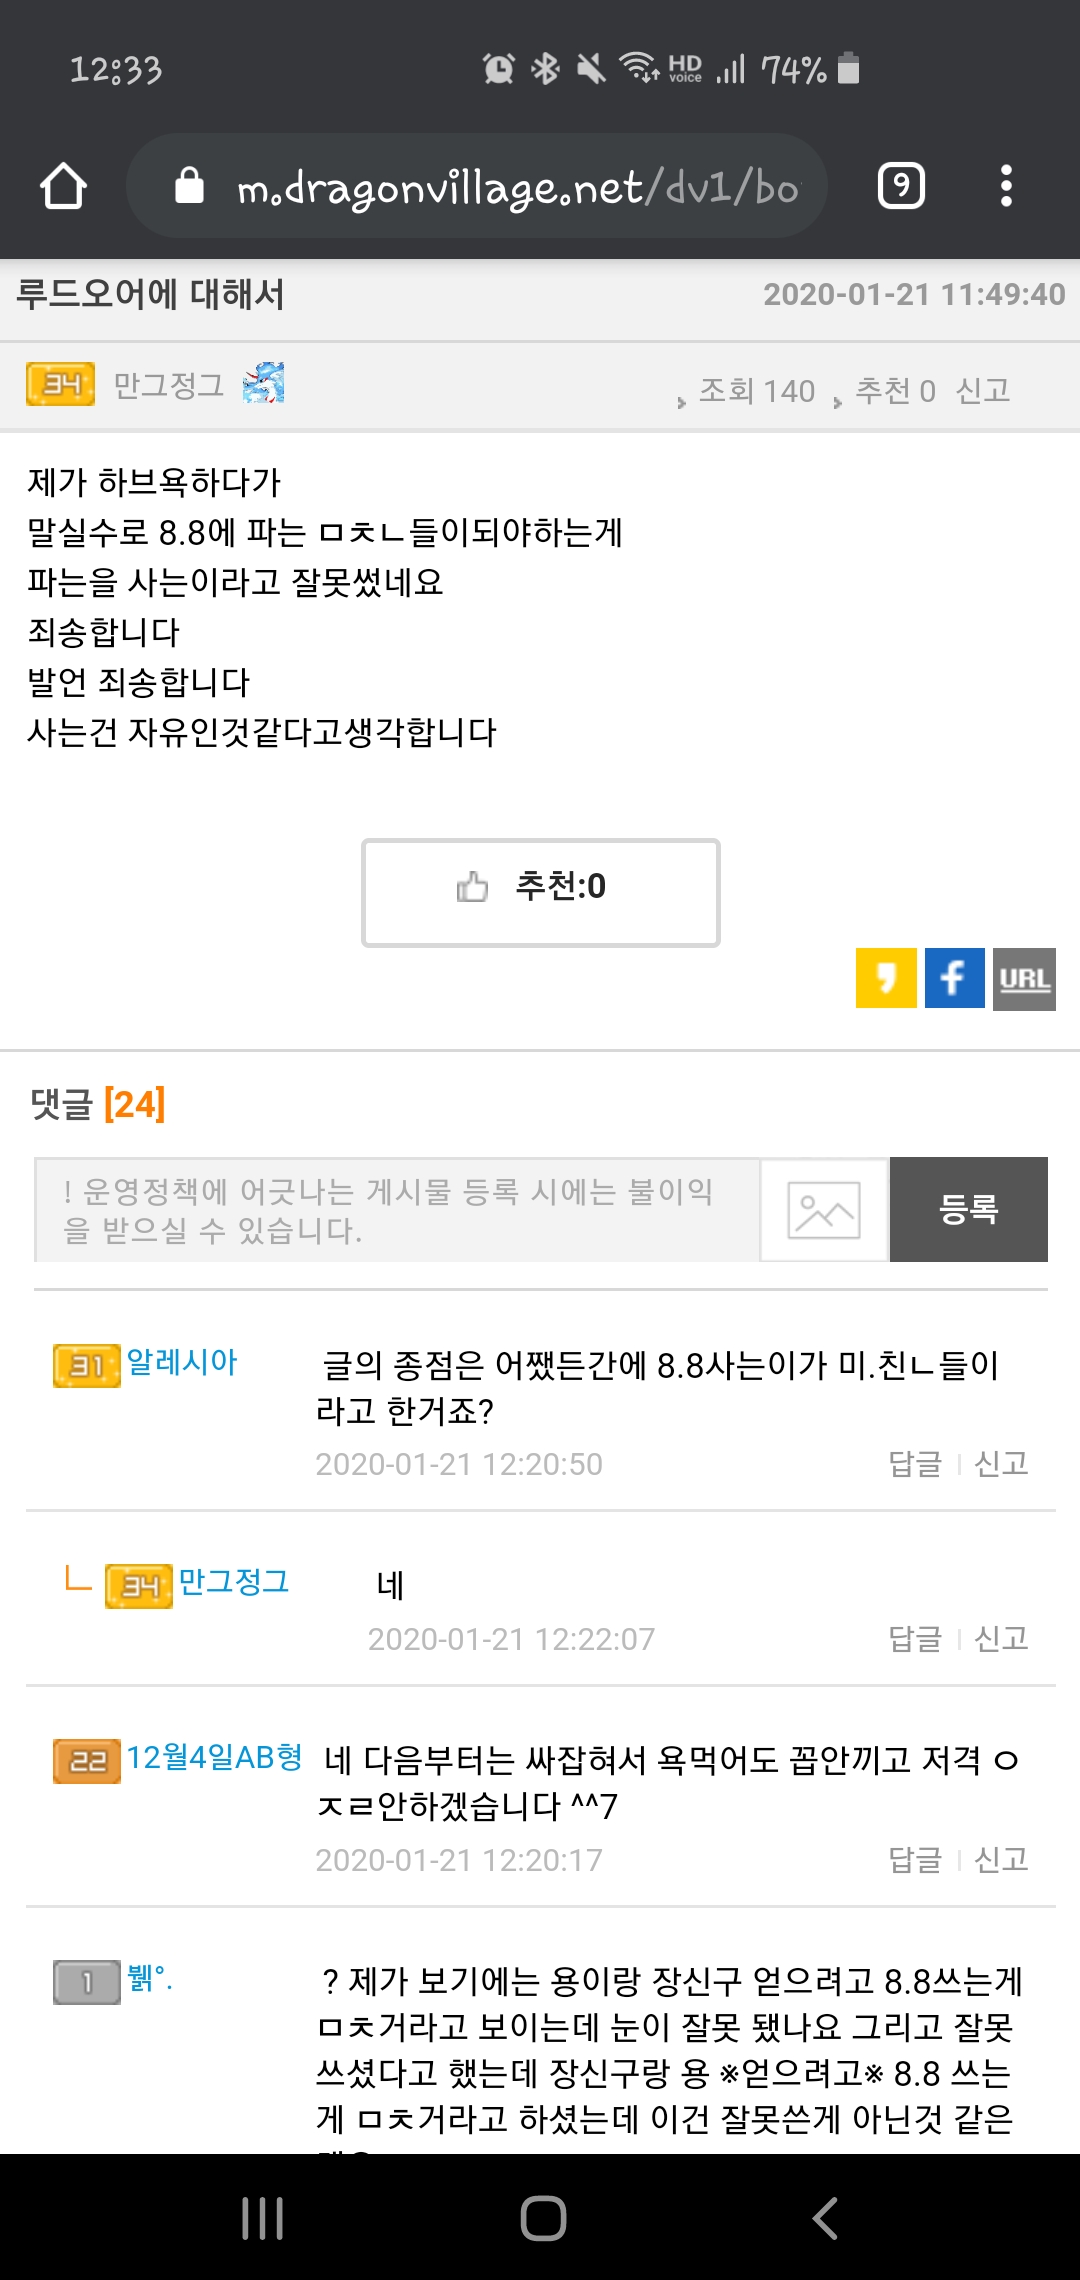Open 12월4일AB형 user profile link
The height and width of the screenshot is (2280, 1080).
click(214, 1757)
